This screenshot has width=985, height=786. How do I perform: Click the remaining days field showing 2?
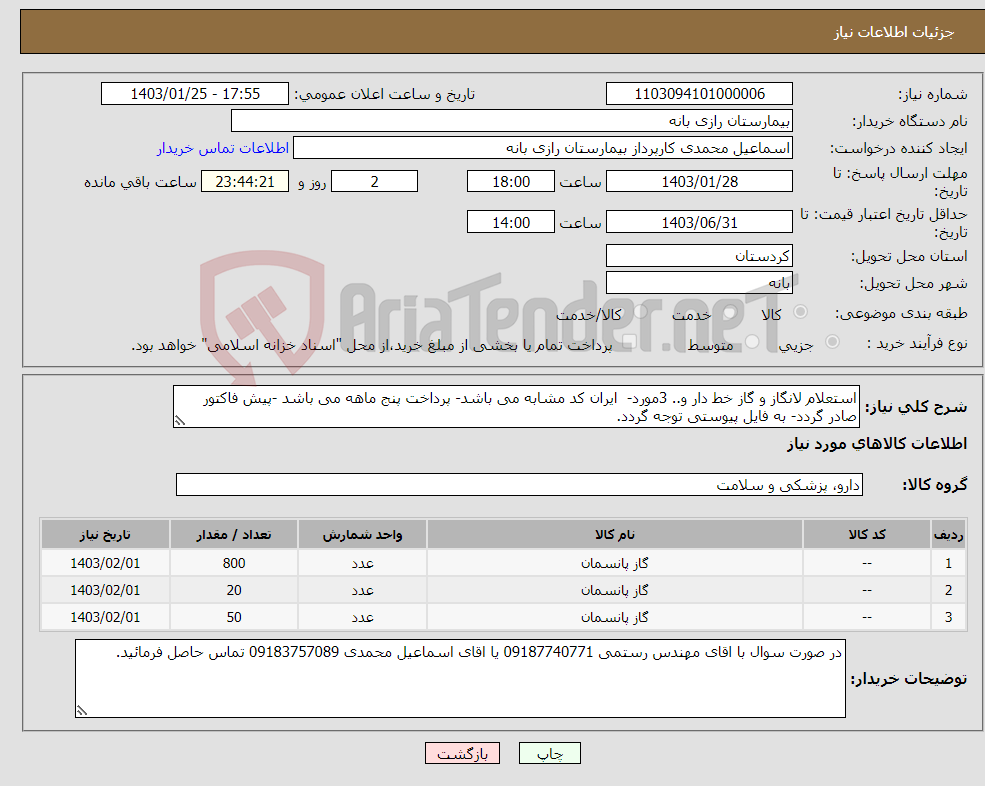coord(374,182)
